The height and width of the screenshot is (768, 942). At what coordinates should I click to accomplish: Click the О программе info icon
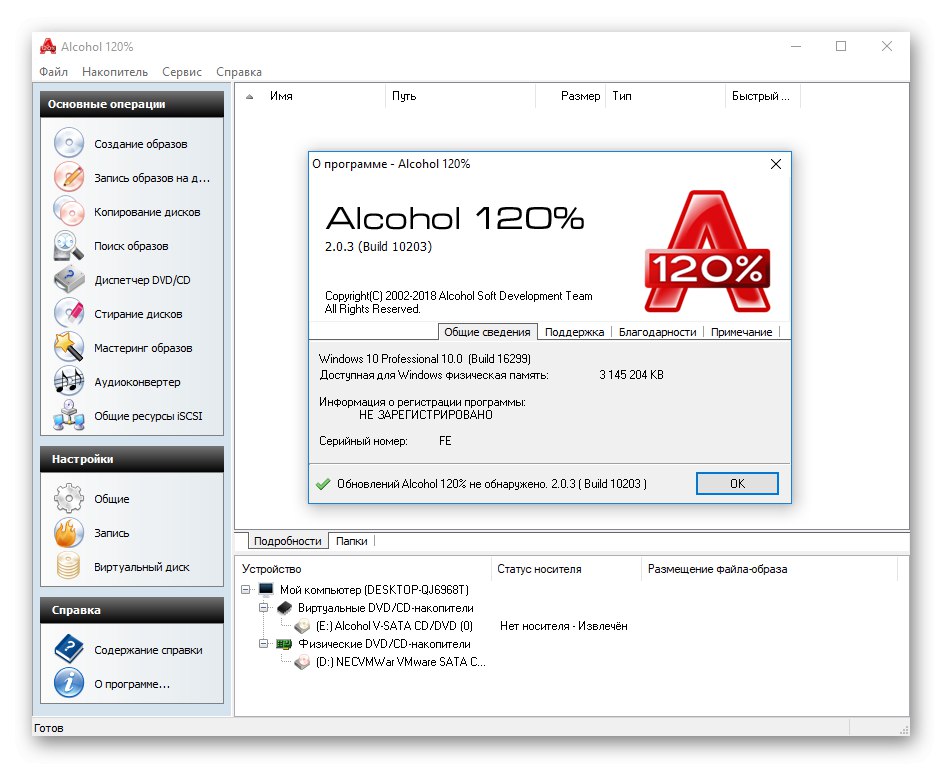[x=68, y=683]
